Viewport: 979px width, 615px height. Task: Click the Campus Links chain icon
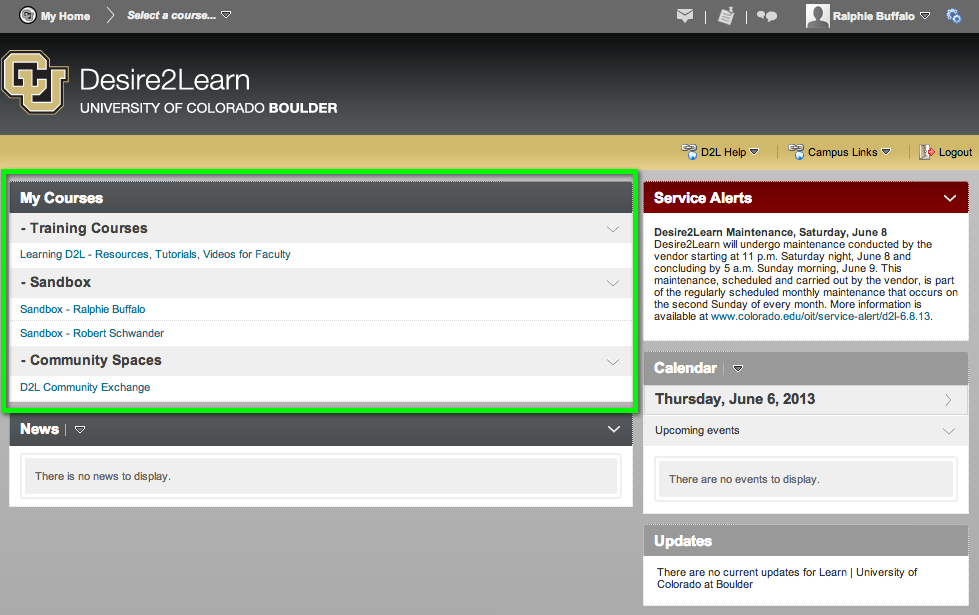pyautogui.click(x=796, y=151)
